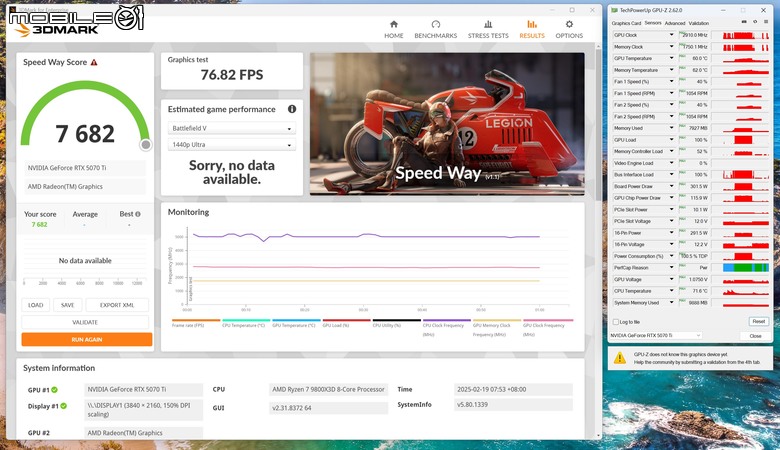Open GPU-Z GPU selector RTX 5070 Ti dropdown
The height and width of the screenshot is (450, 780).
tap(656, 336)
